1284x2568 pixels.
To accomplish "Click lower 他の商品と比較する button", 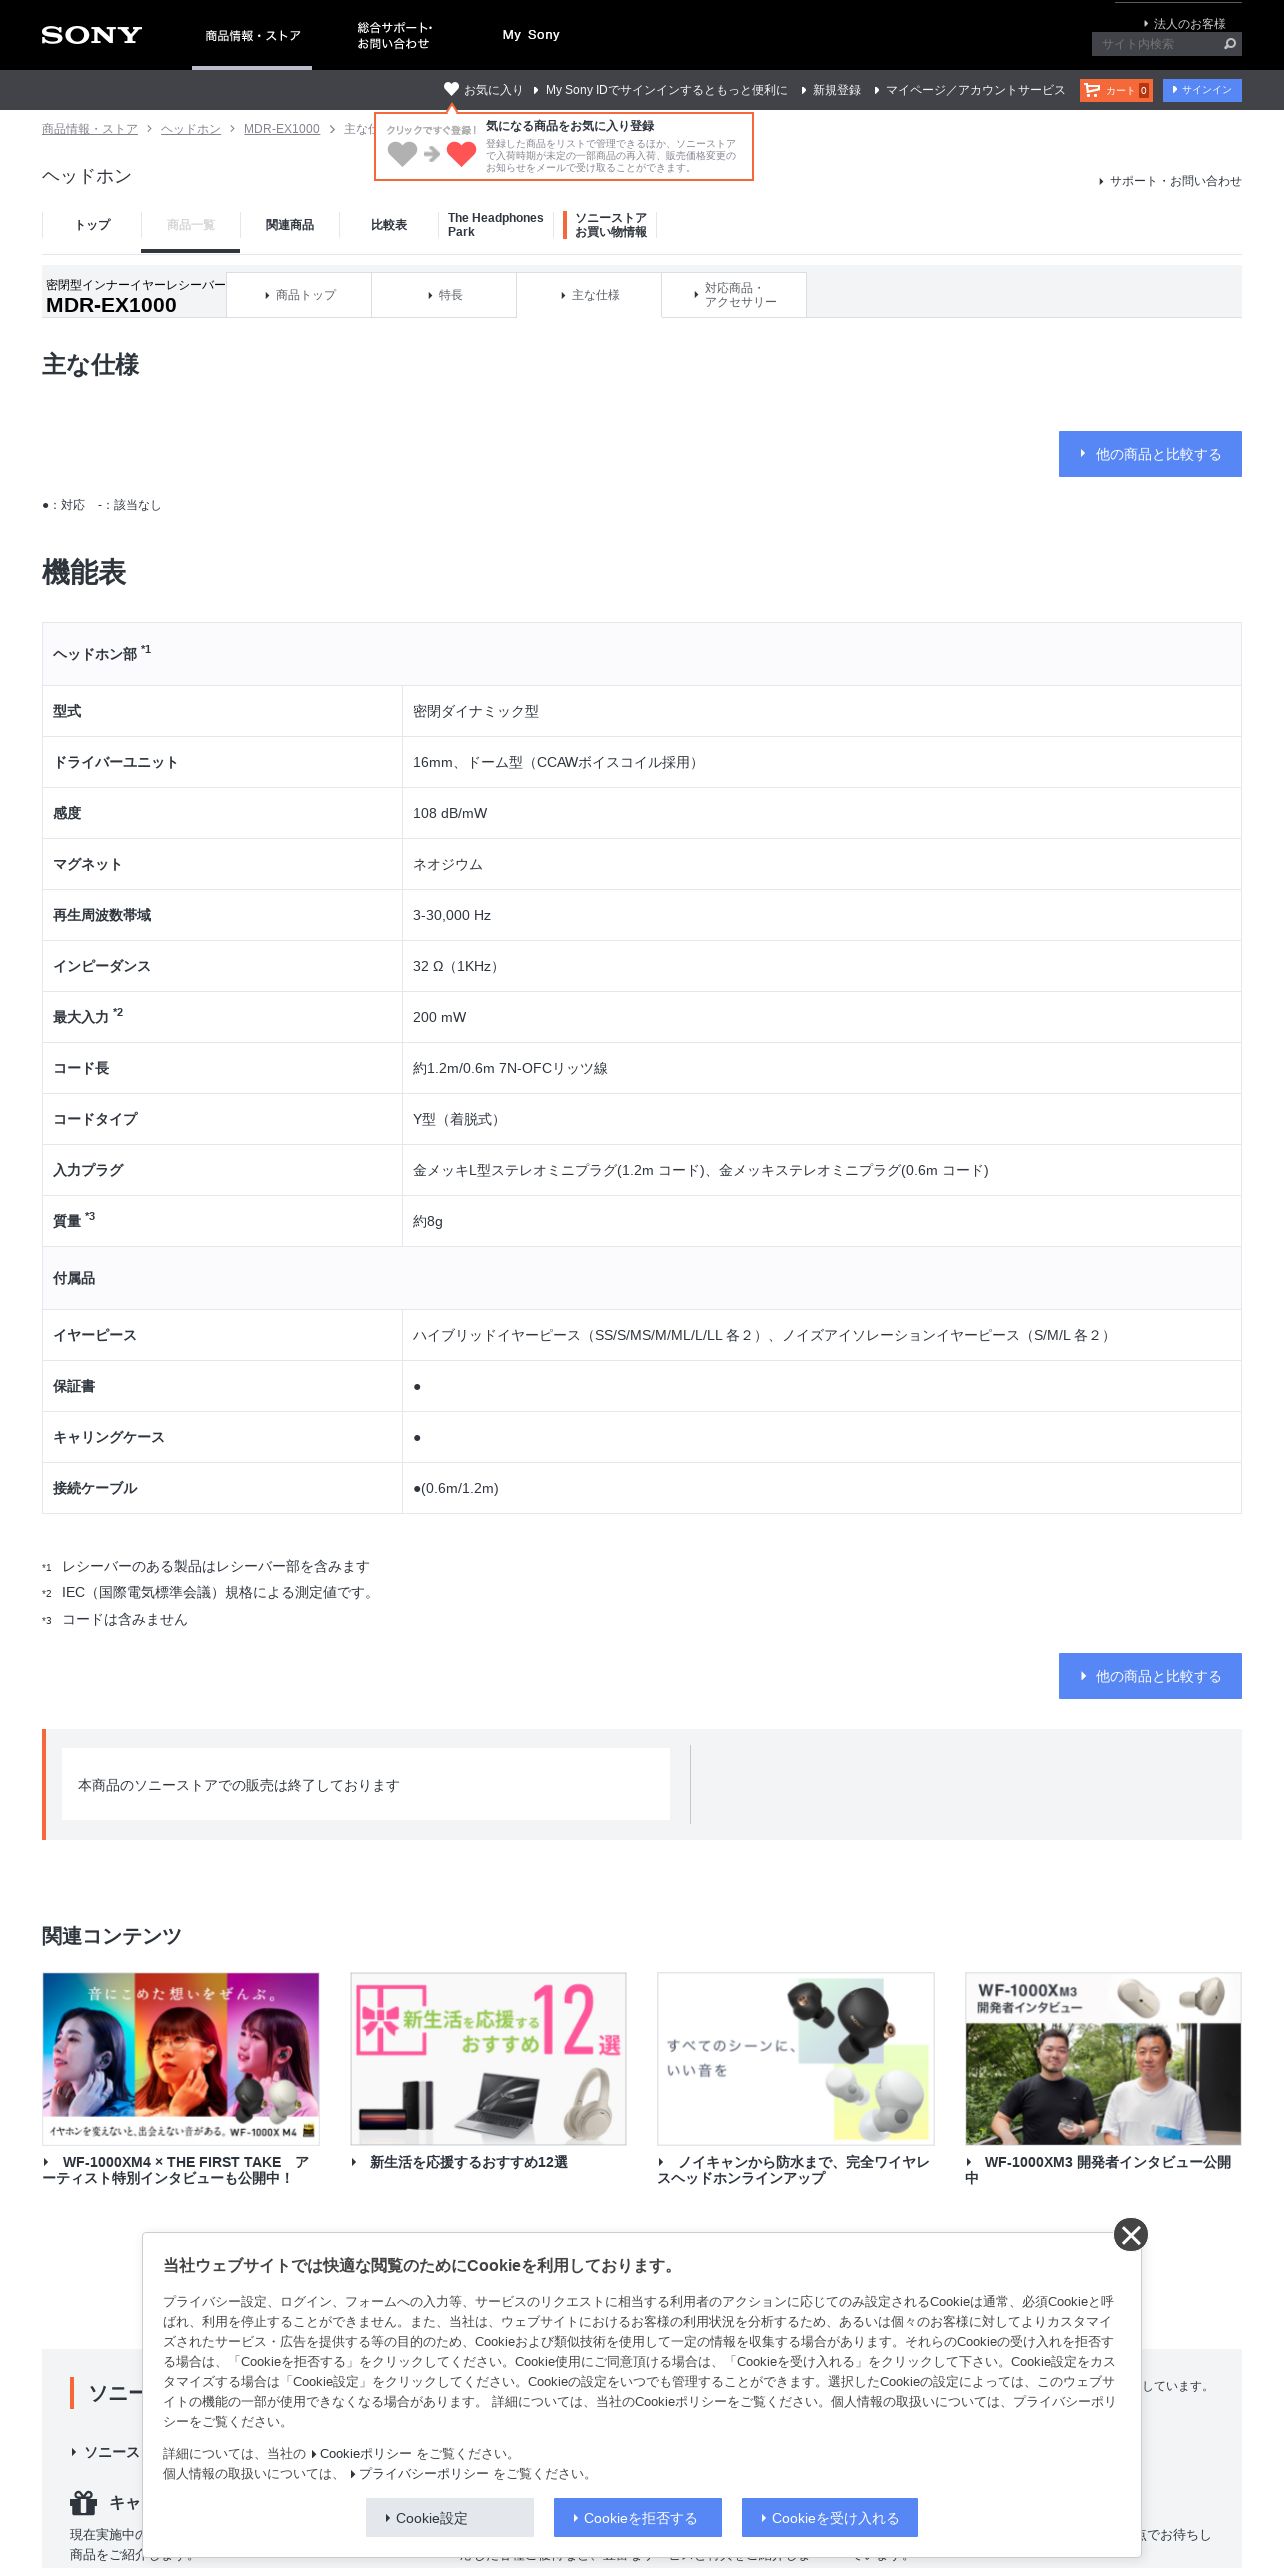I will [x=1150, y=1676].
